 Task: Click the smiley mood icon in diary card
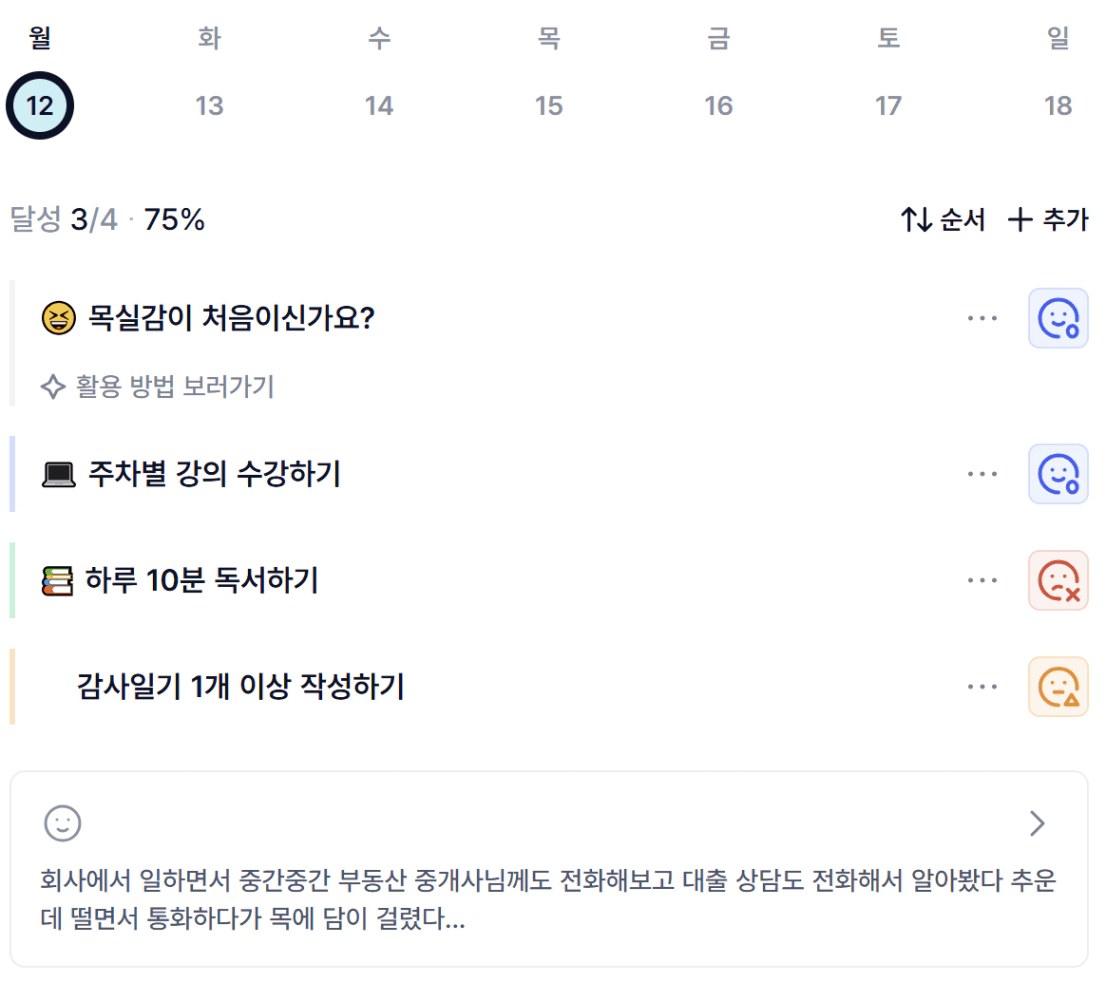point(63,824)
